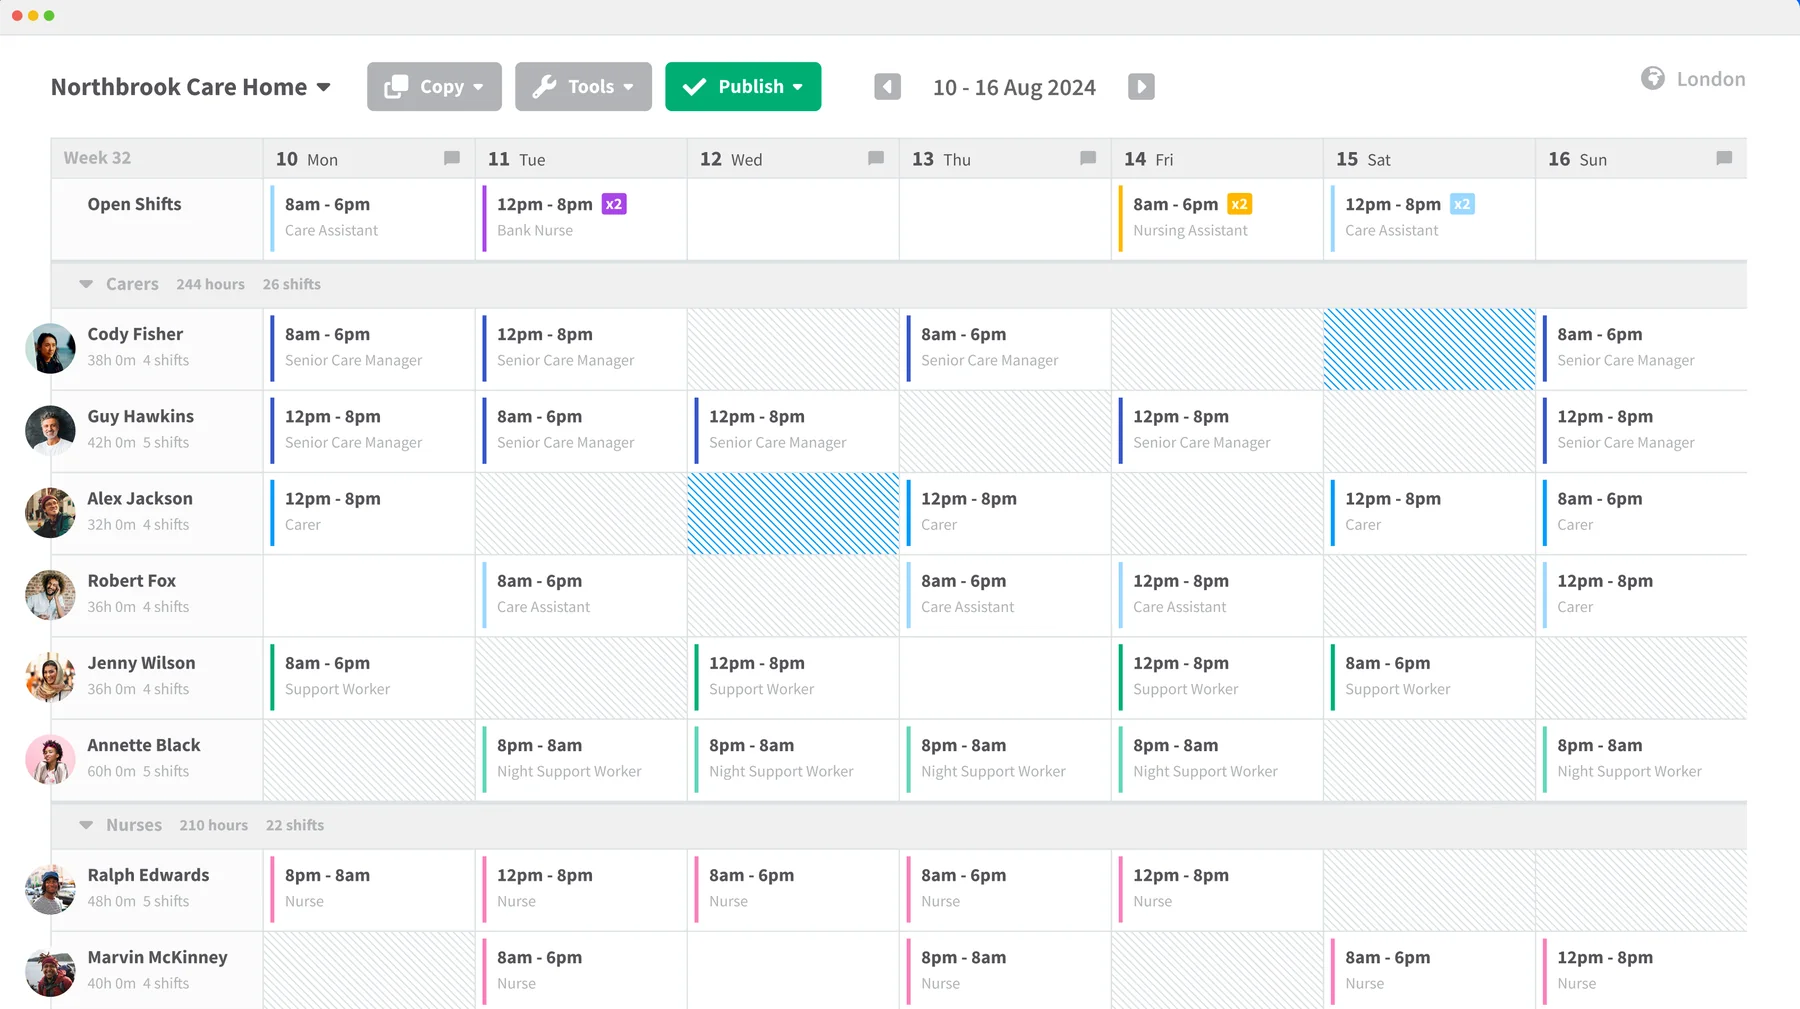Screen dimensions: 1800x1009
Task: Open Annette Black's Friday Night Support Worker shift
Action: click(1217, 760)
